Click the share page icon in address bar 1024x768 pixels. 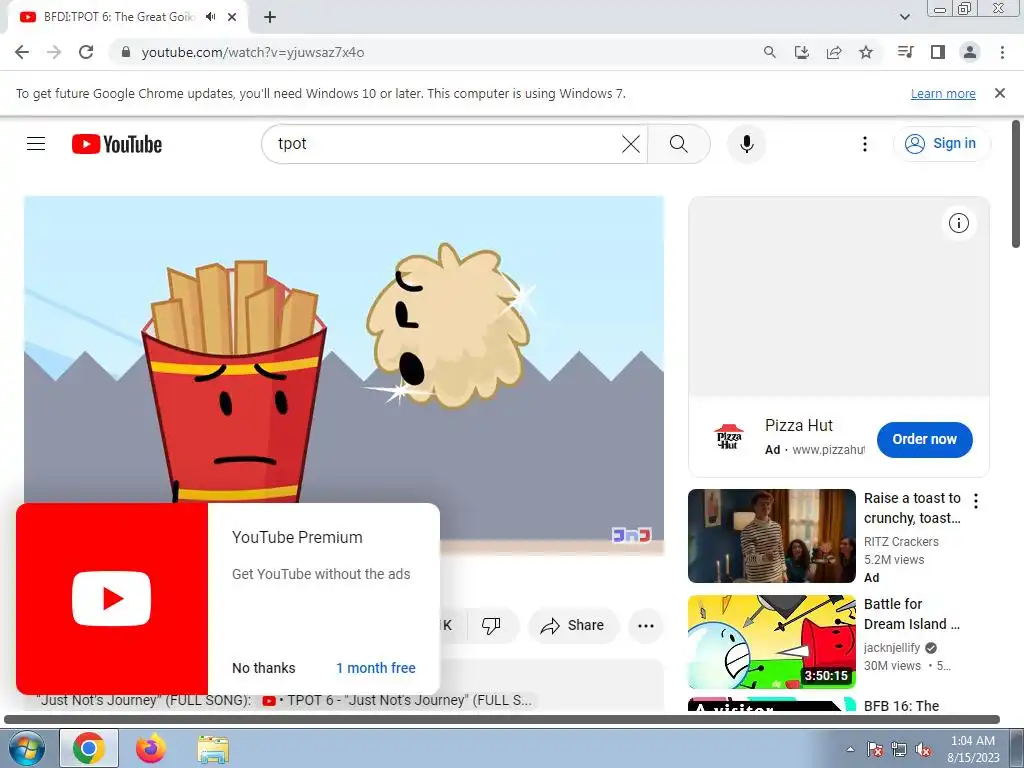pos(834,52)
